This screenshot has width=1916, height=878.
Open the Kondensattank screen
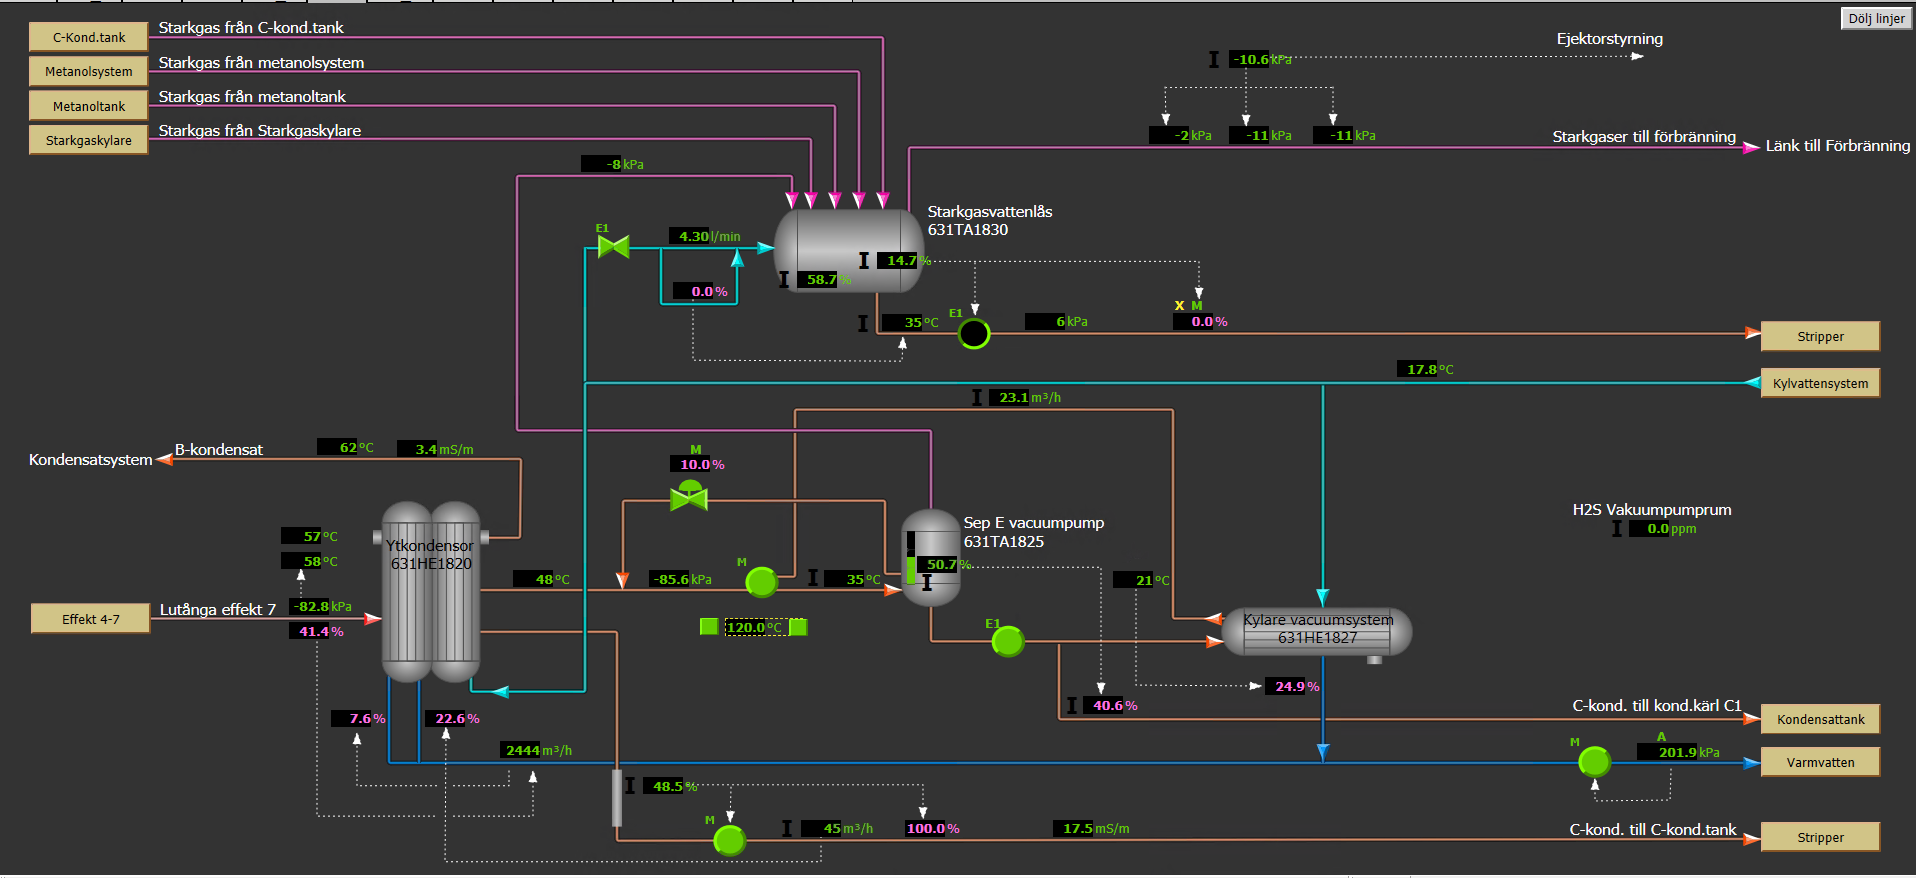point(1820,719)
